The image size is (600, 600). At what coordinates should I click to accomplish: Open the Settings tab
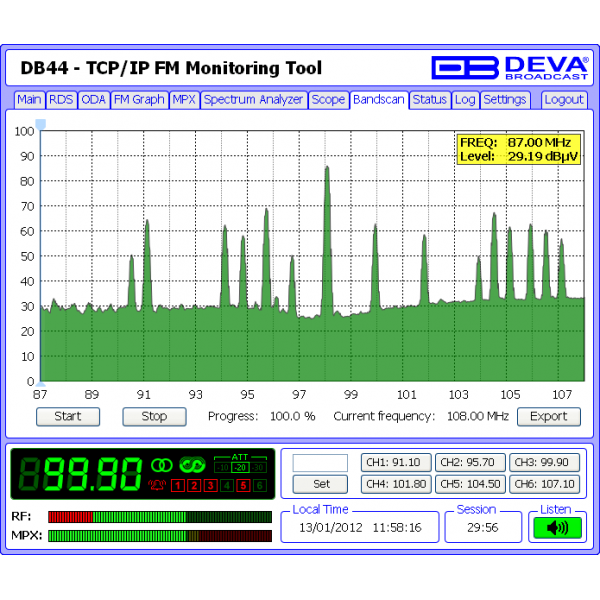(x=505, y=100)
